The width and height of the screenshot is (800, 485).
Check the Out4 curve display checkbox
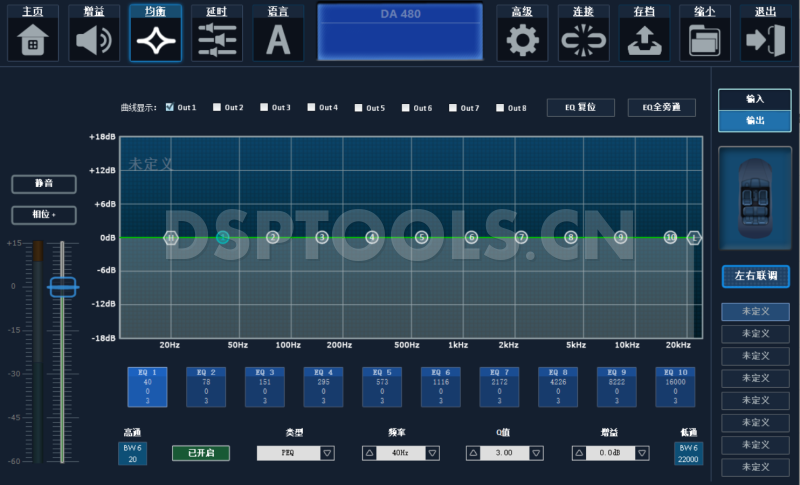[x=311, y=107]
